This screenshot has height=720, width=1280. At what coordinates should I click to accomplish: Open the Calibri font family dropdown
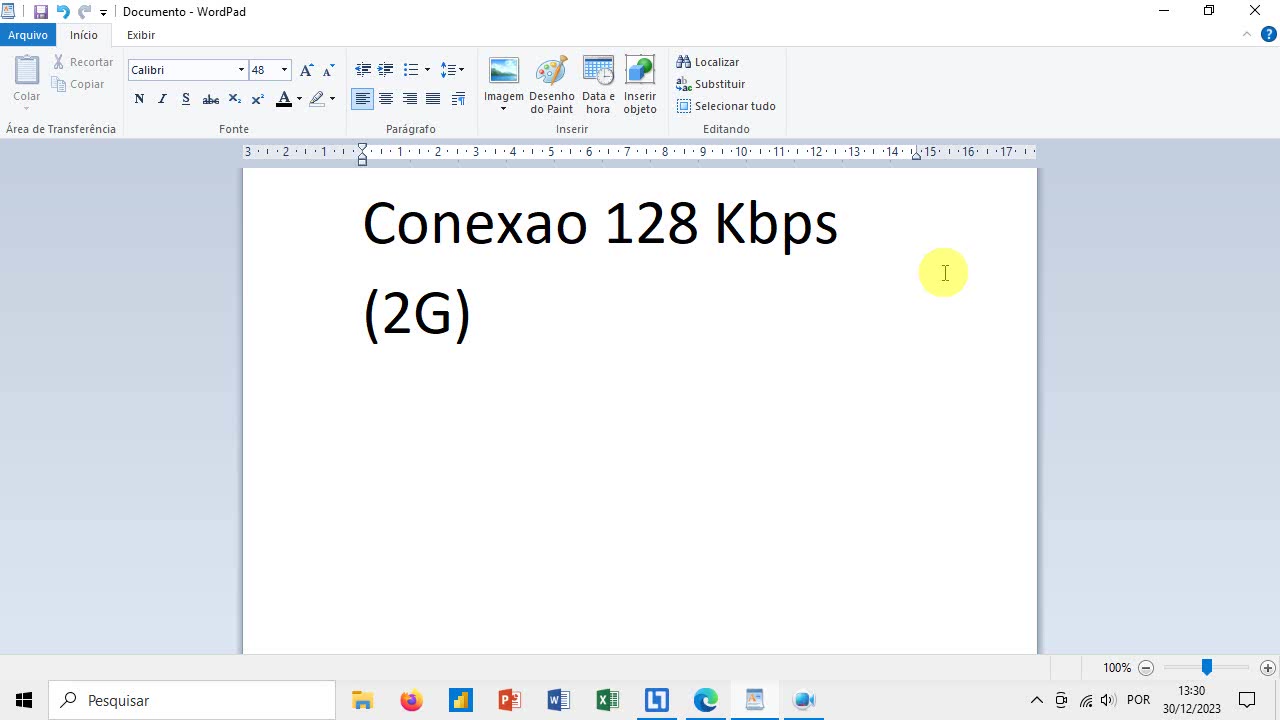[x=239, y=70]
